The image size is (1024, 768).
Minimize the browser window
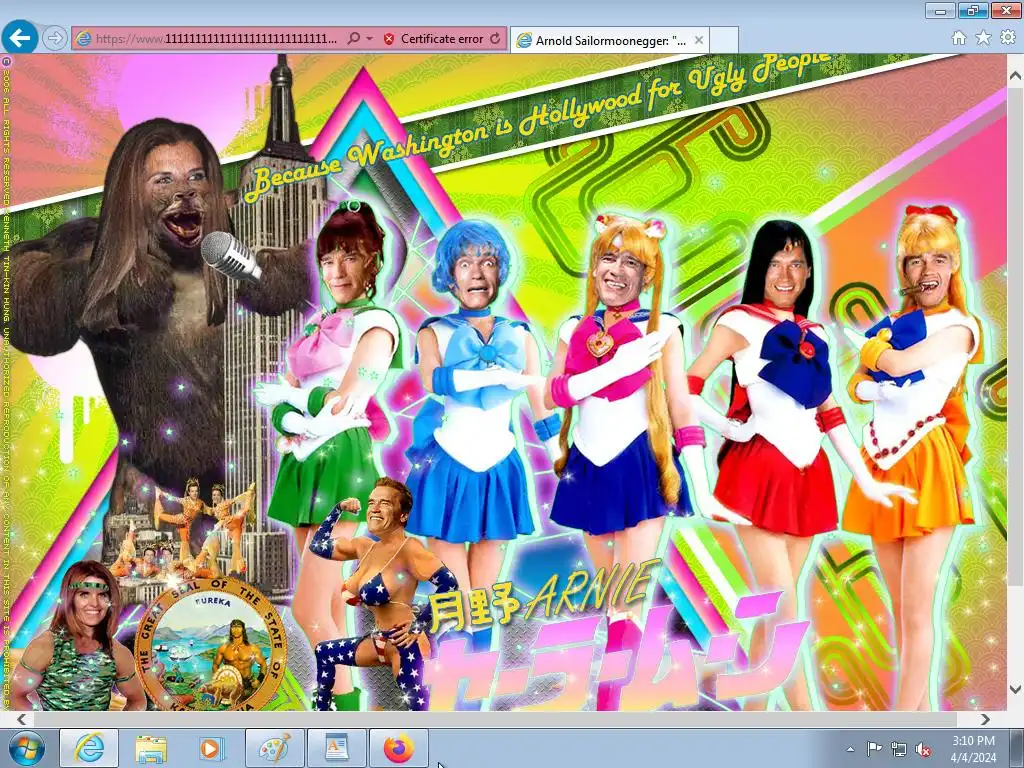940,10
